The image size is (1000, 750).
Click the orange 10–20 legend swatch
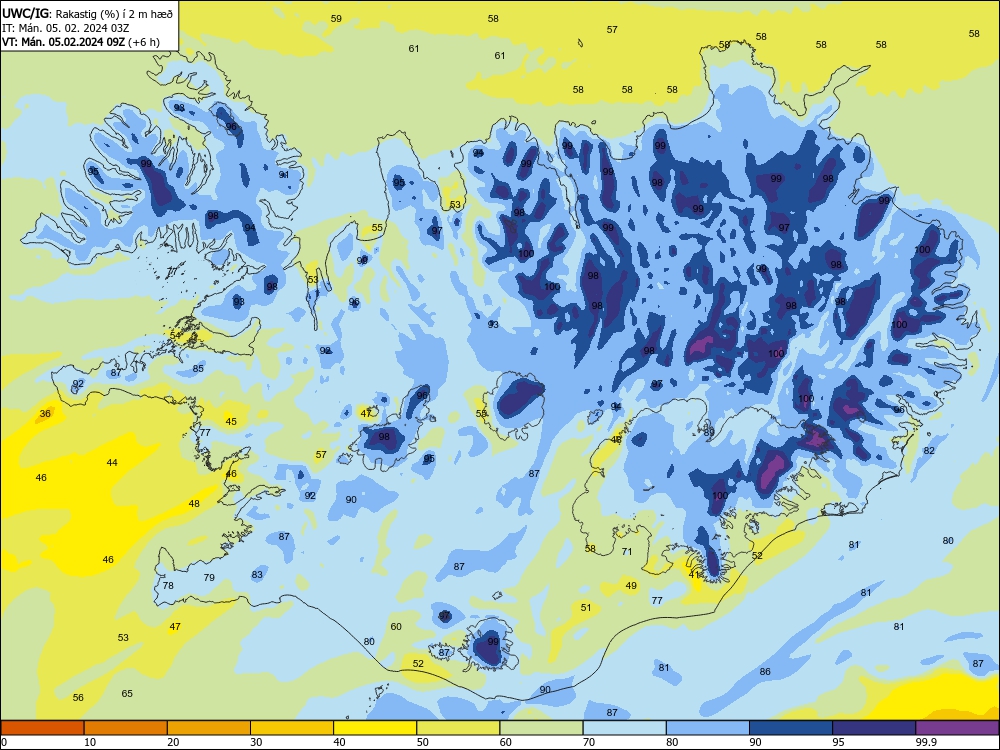tap(126, 727)
